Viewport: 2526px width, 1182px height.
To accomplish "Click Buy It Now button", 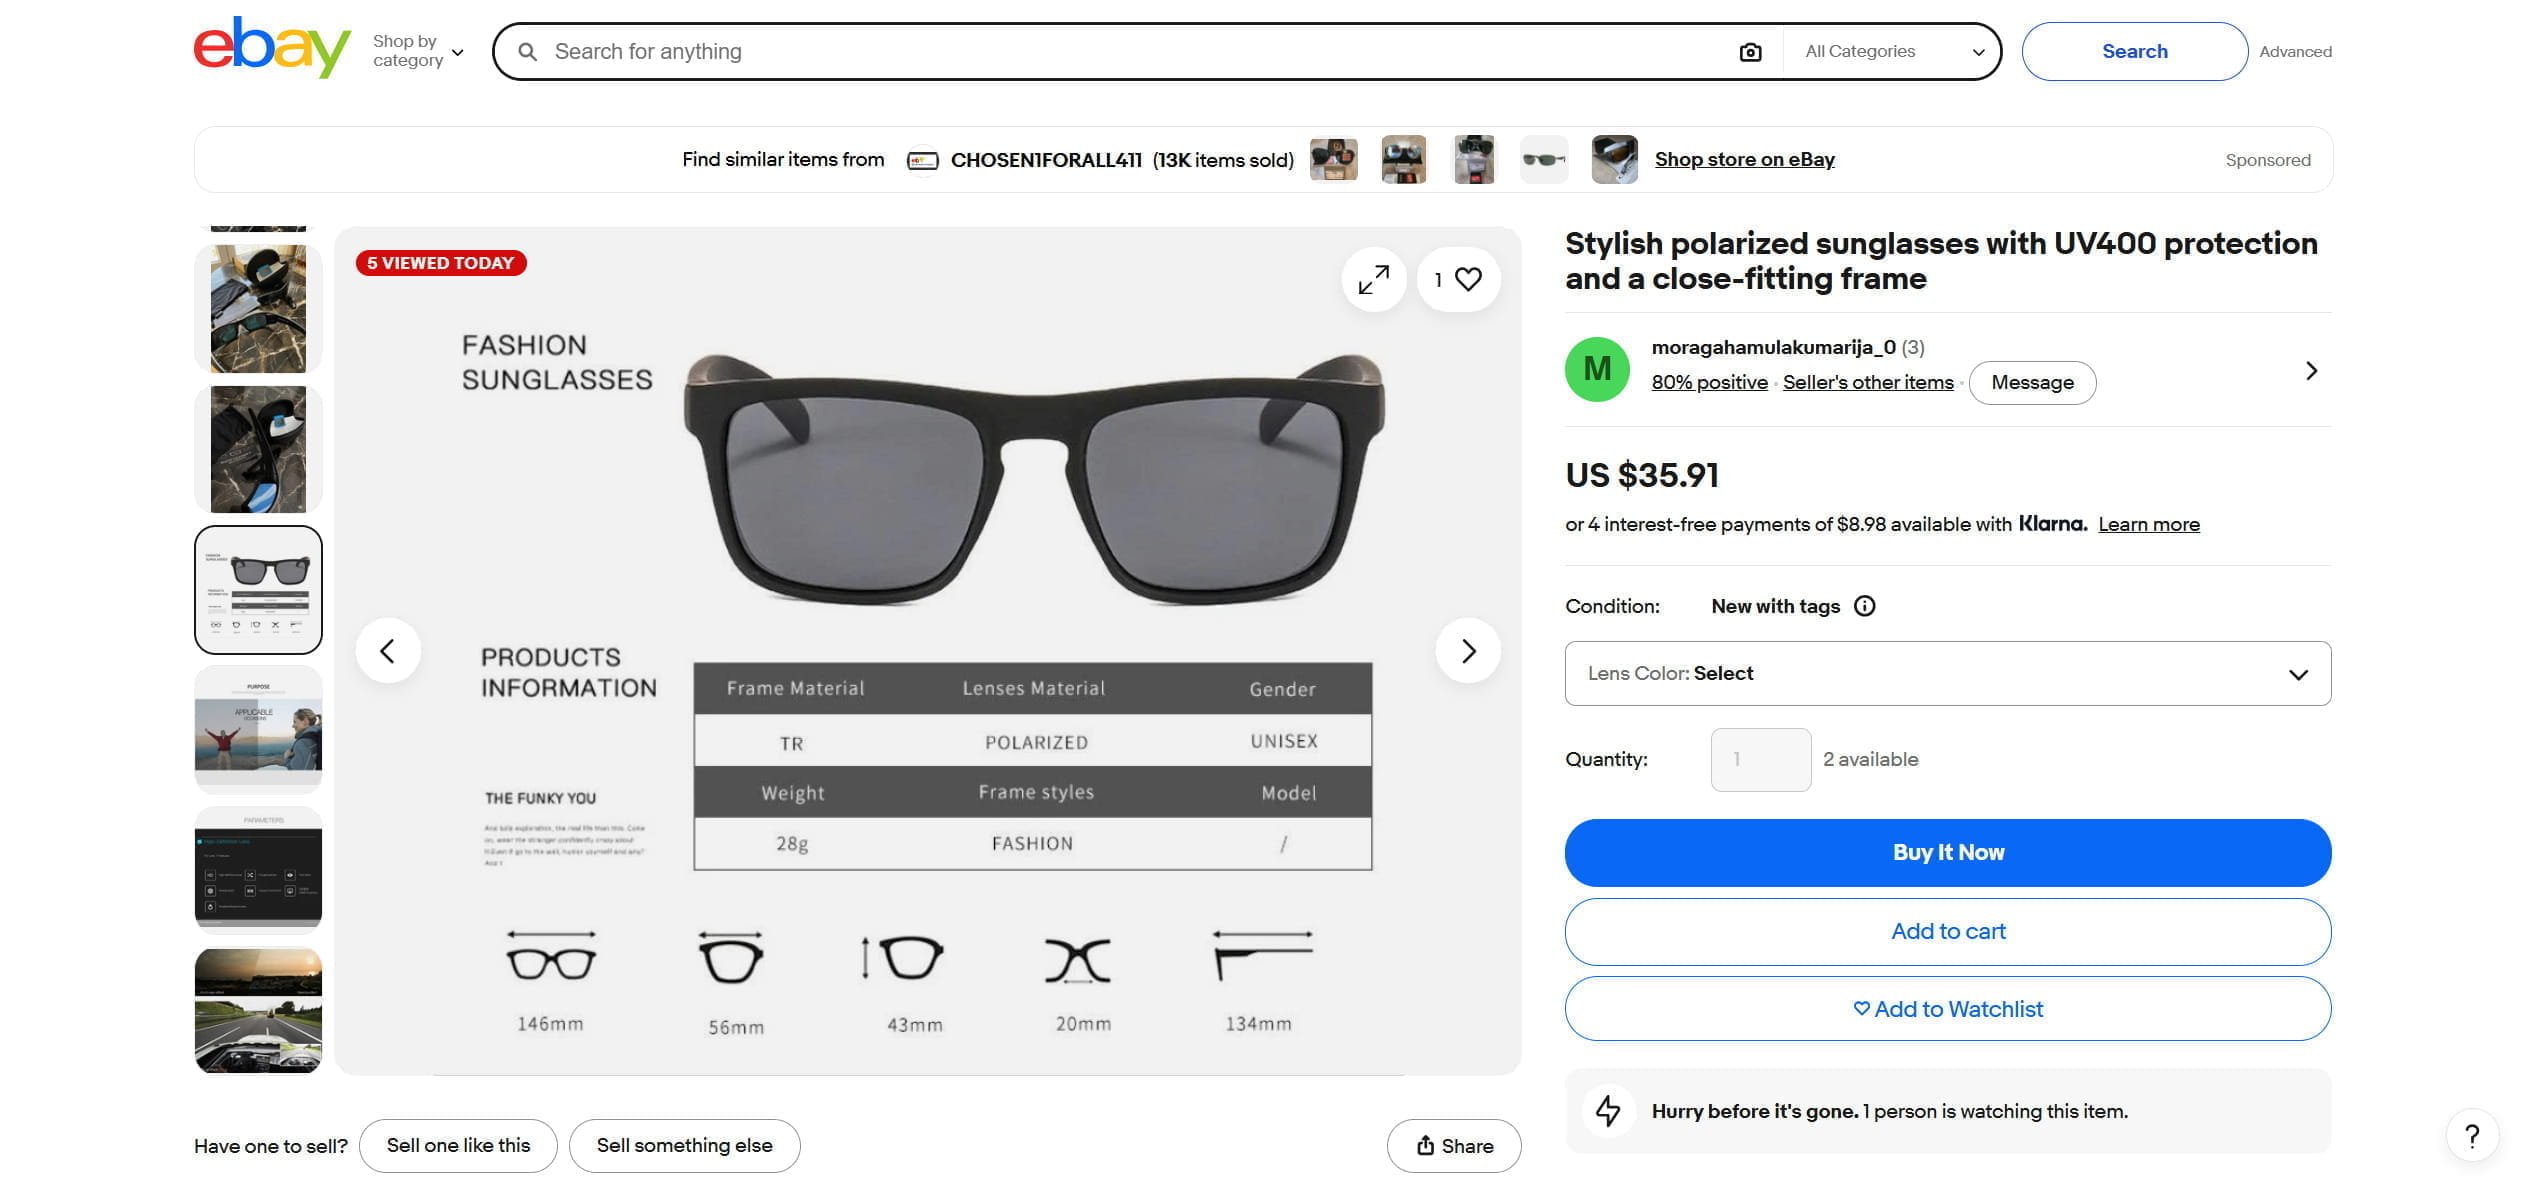I will 1947,852.
